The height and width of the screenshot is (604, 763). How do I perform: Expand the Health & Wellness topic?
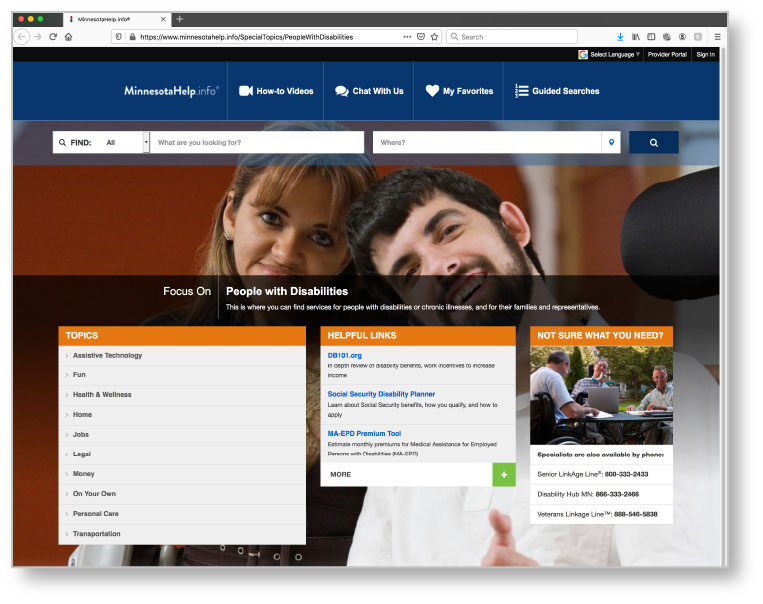point(102,395)
